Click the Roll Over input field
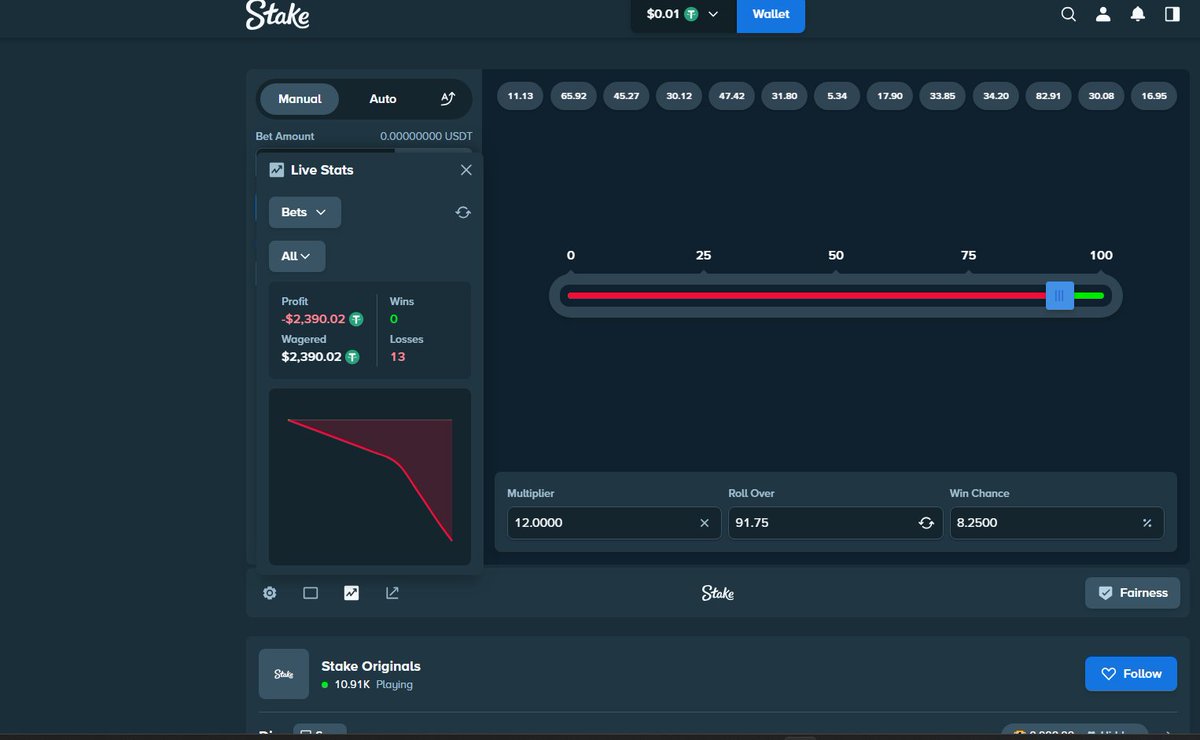The width and height of the screenshot is (1200, 740). pyautogui.click(x=835, y=523)
